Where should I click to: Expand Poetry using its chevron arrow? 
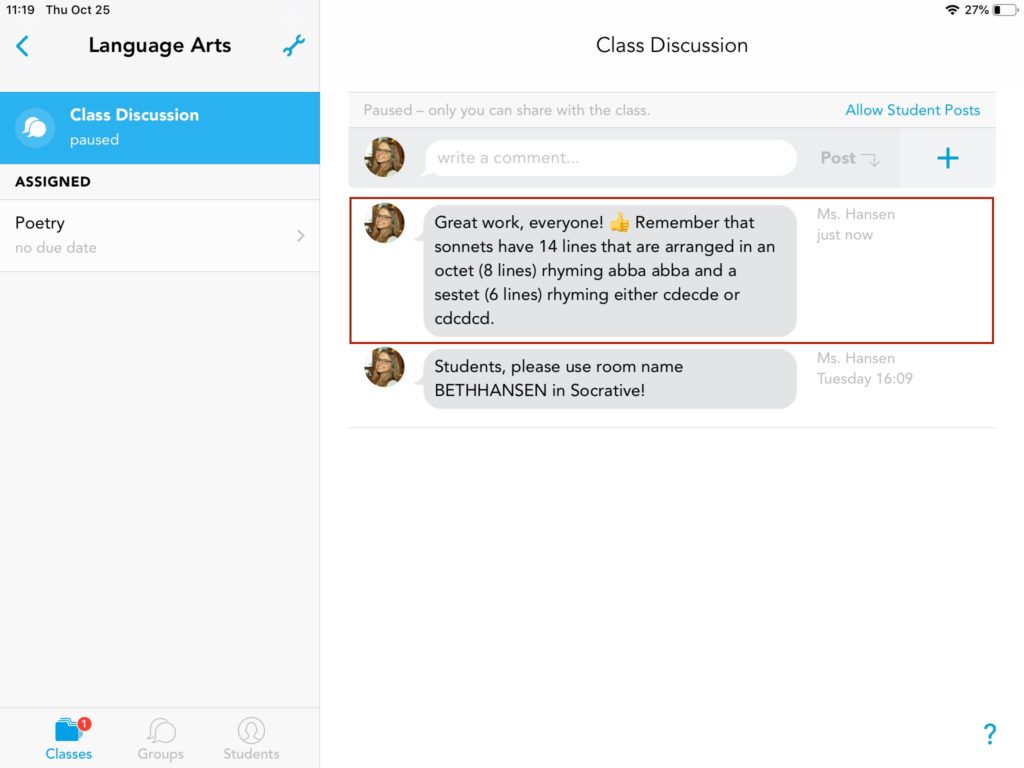[301, 236]
